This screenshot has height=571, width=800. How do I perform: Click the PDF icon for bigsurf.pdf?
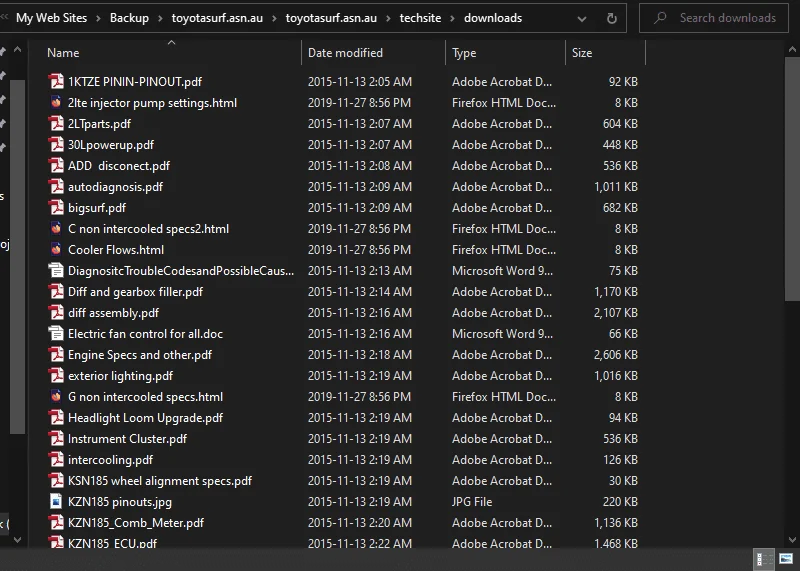coord(56,207)
